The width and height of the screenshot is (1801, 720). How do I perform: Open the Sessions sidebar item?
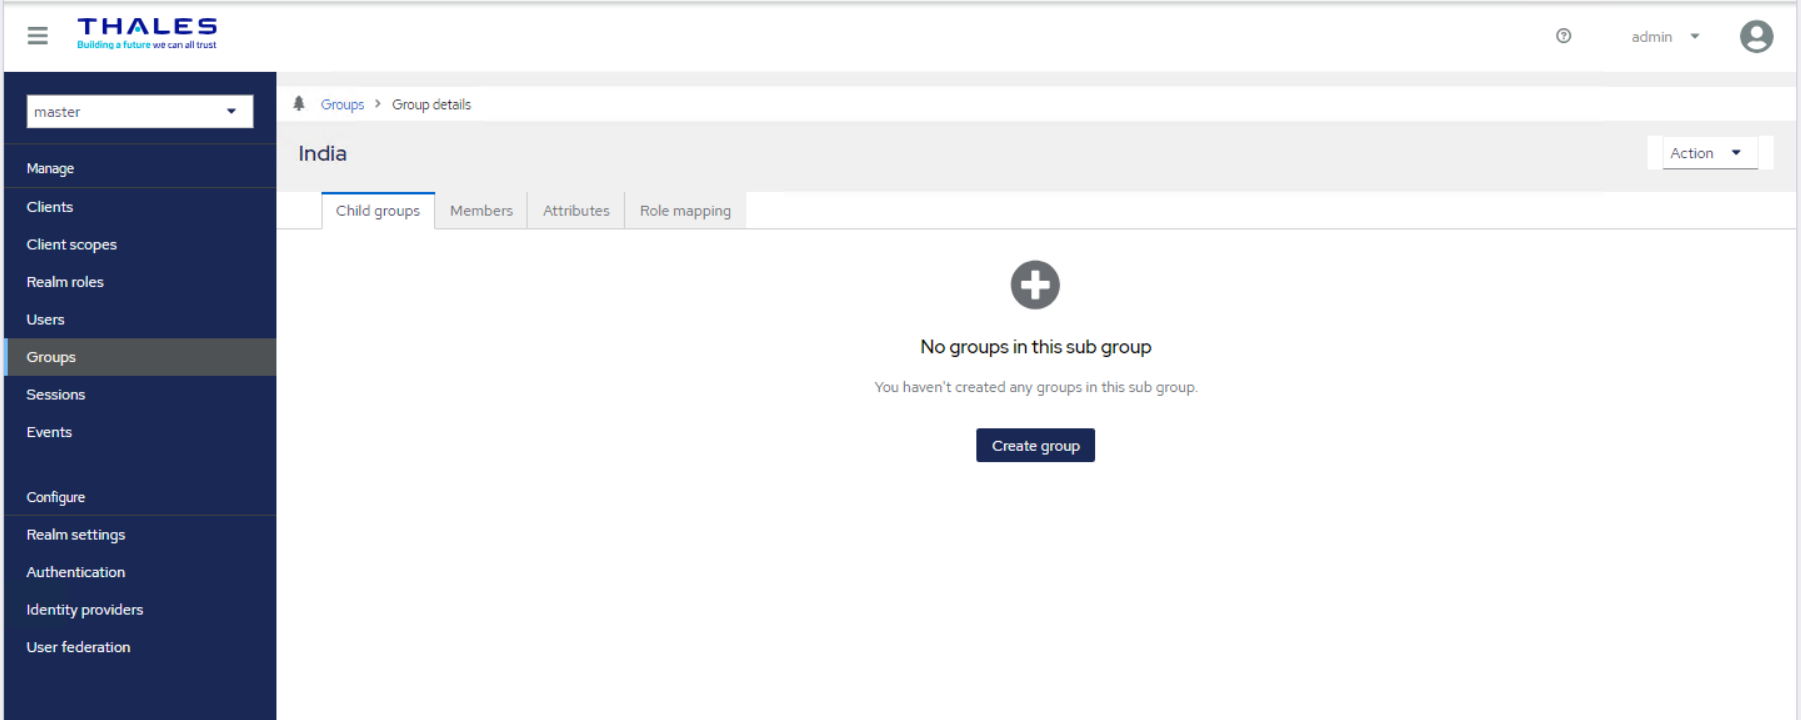point(56,395)
